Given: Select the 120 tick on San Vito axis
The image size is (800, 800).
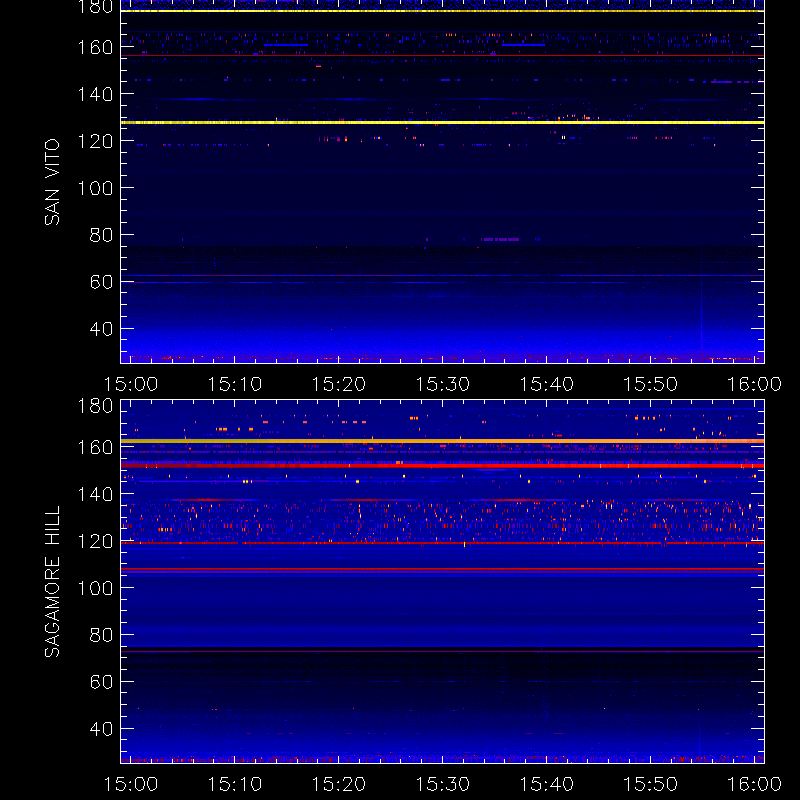Looking at the screenshot, I should (95, 141).
